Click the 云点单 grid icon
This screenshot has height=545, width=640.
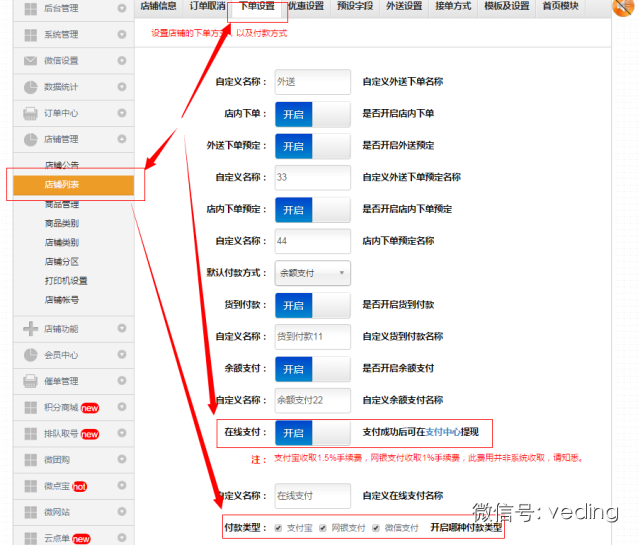[x=31, y=538]
